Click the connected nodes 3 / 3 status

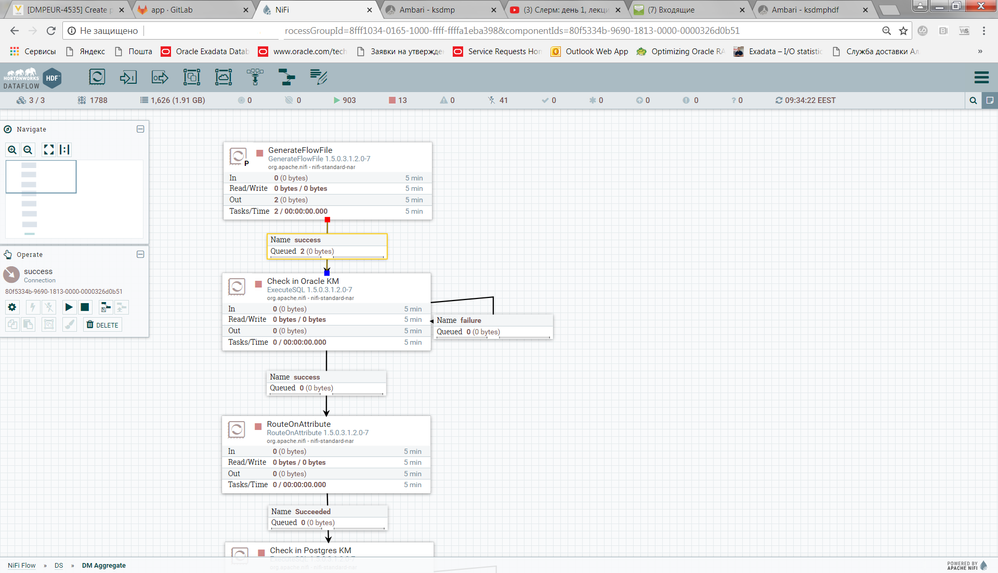click(31, 100)
